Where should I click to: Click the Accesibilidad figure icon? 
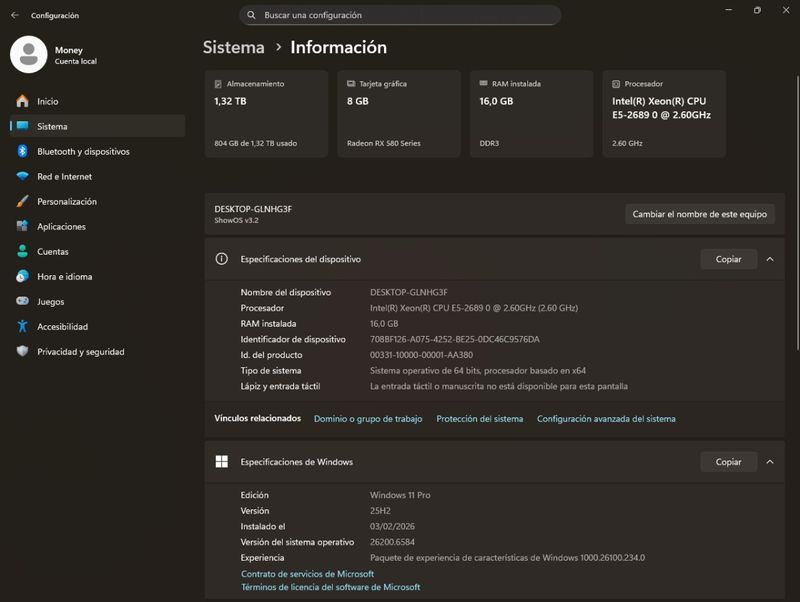coord(22,326)
